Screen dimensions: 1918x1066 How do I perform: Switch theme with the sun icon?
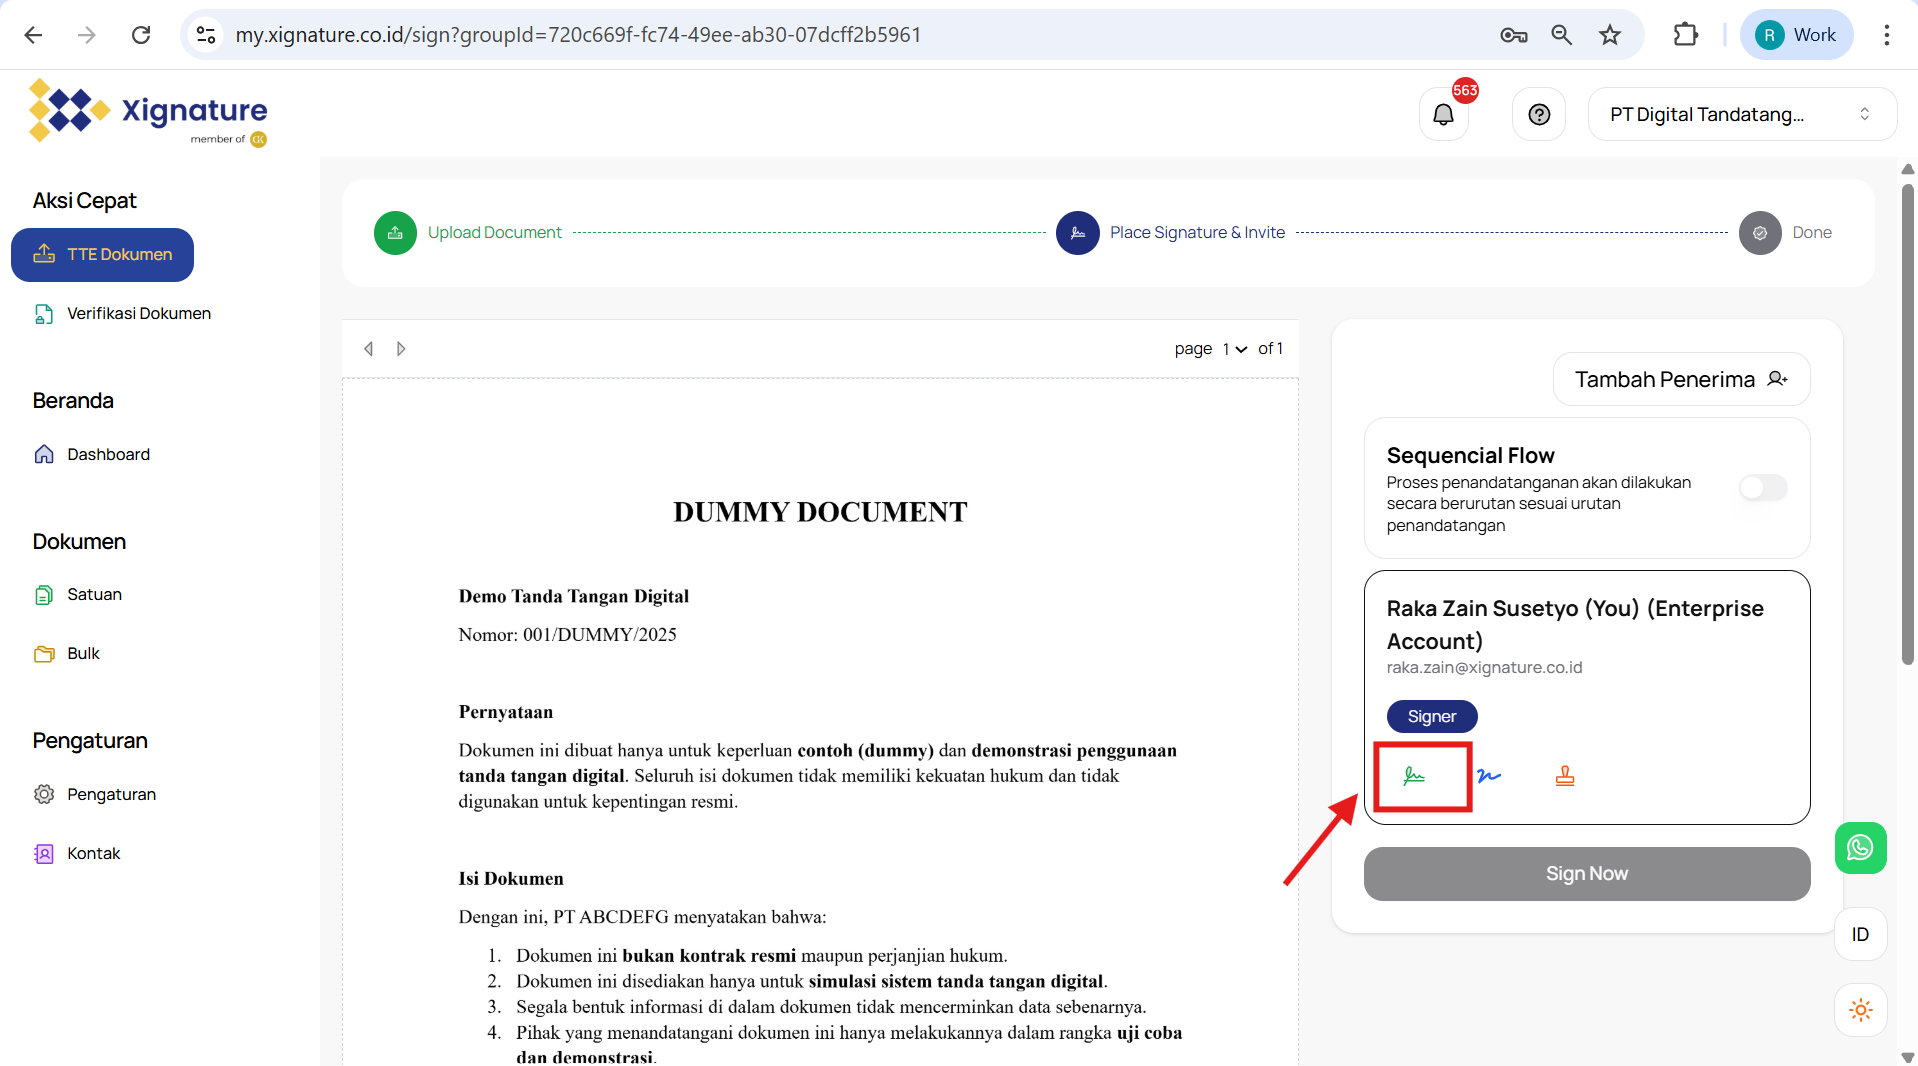[1860, 1010]
